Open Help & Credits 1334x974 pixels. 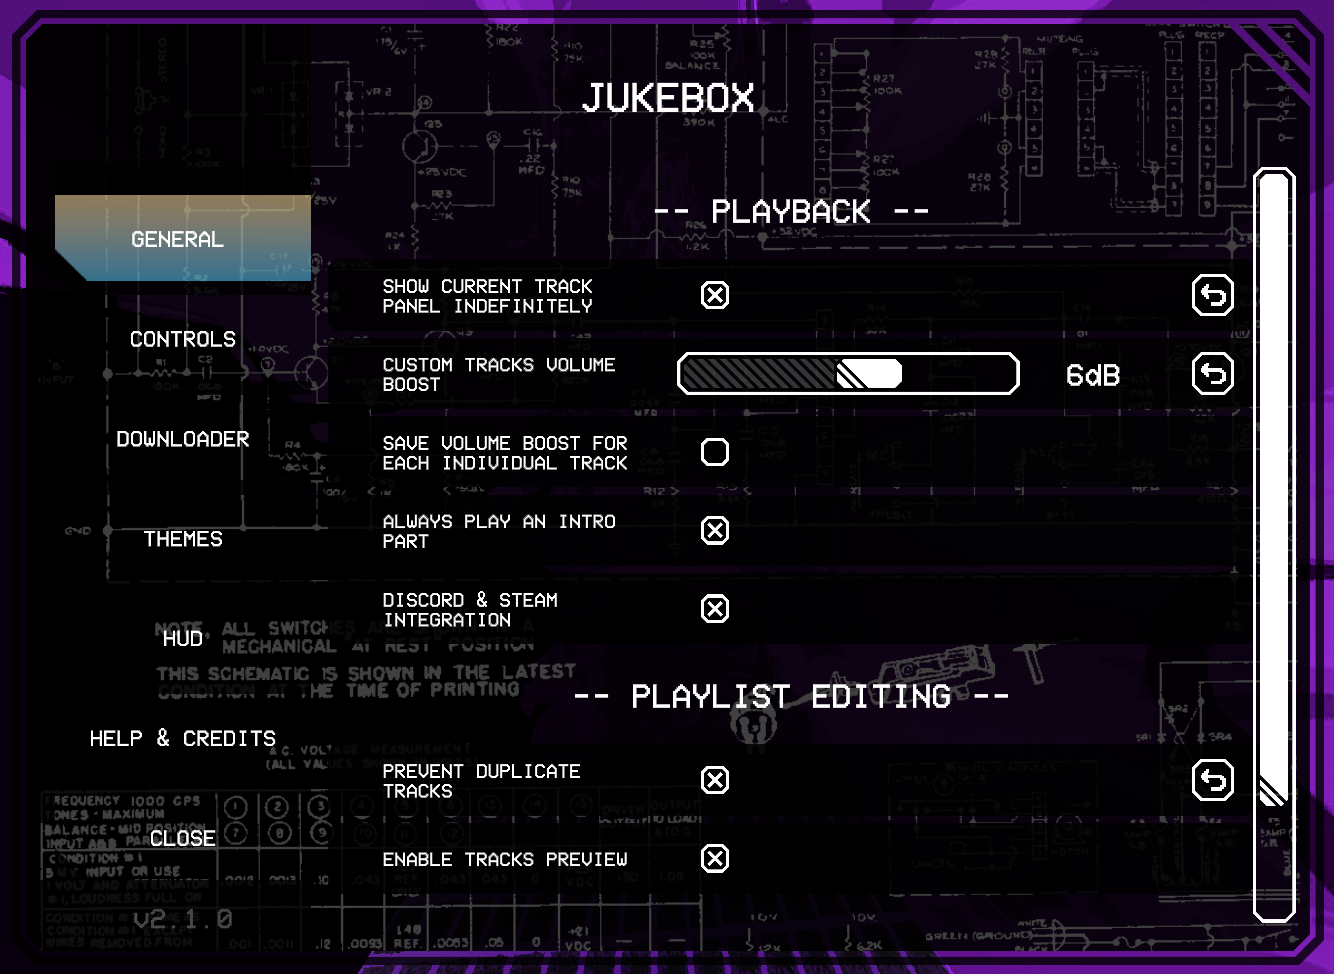pyautogui.click(x=183, y=738)
